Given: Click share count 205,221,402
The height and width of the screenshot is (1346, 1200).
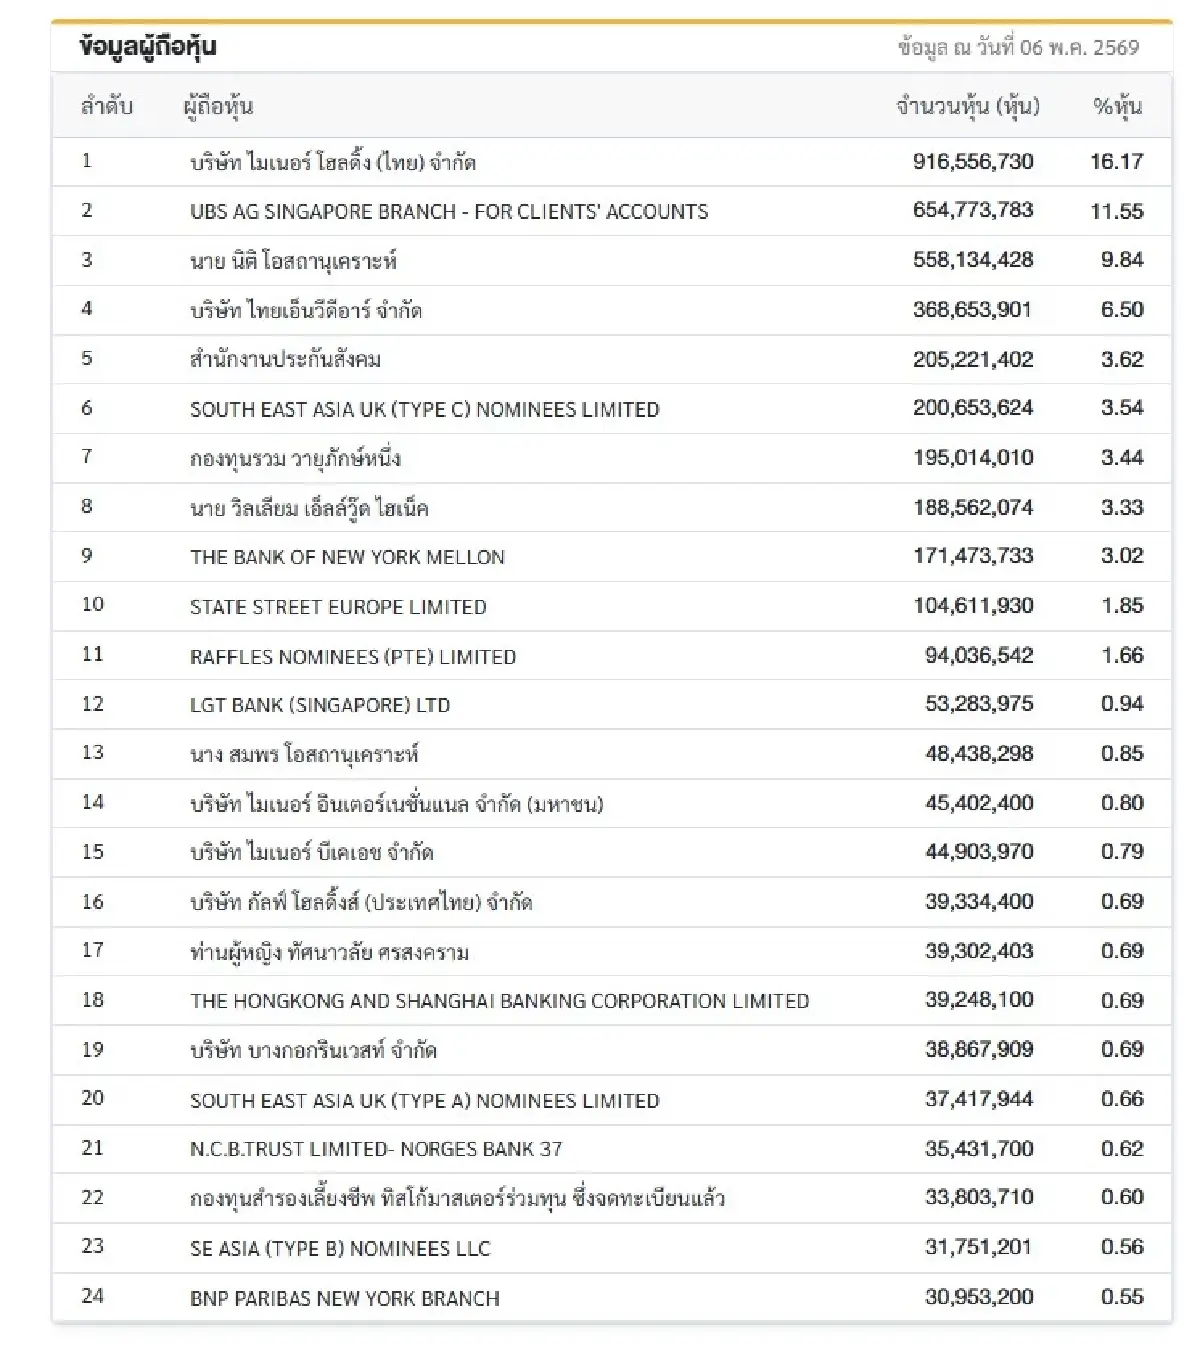Looking at the screenshot, I should 973,359.
